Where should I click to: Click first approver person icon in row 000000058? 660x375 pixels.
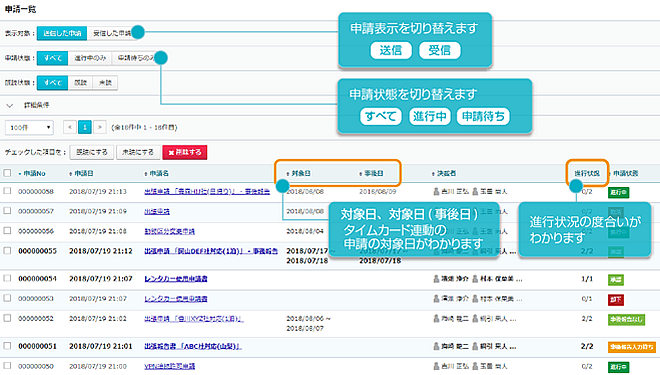pos(436,191)
